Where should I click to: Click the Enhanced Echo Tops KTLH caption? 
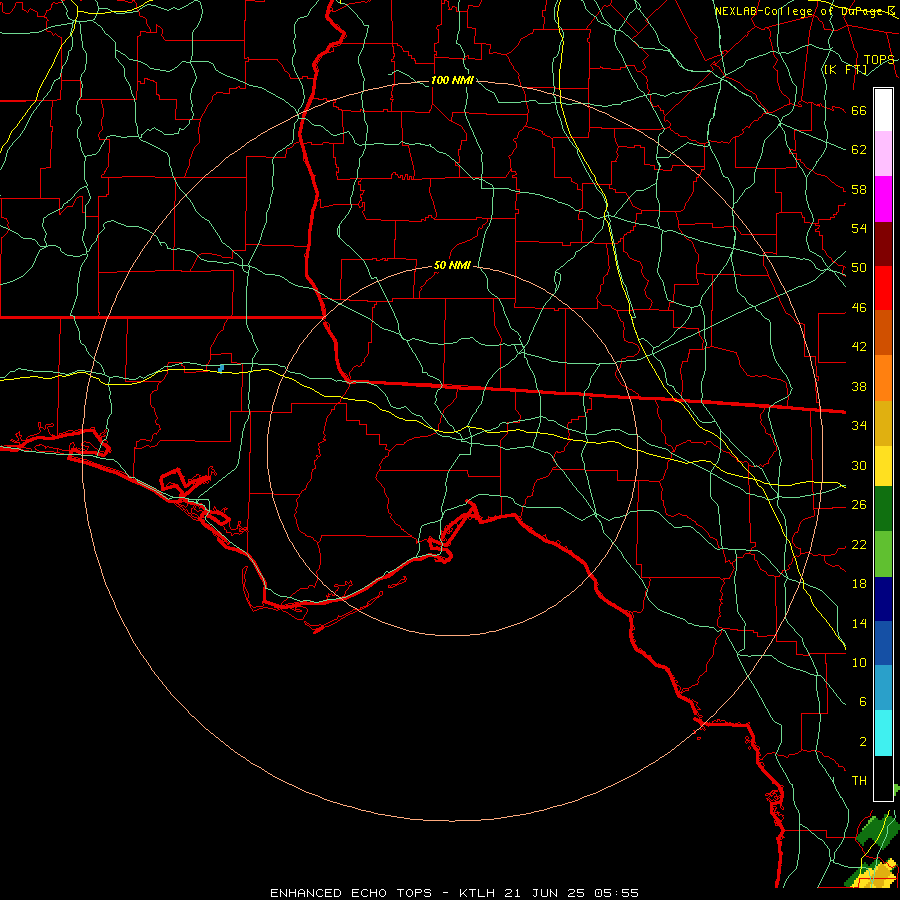pos(454,893)
